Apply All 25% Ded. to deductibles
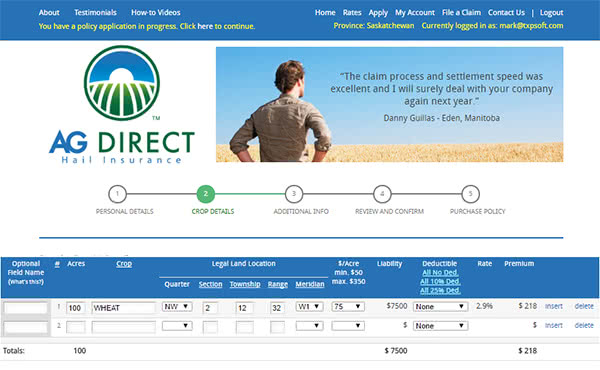The height and width of the screenshot is (370, 600). [x=440, y=291]
